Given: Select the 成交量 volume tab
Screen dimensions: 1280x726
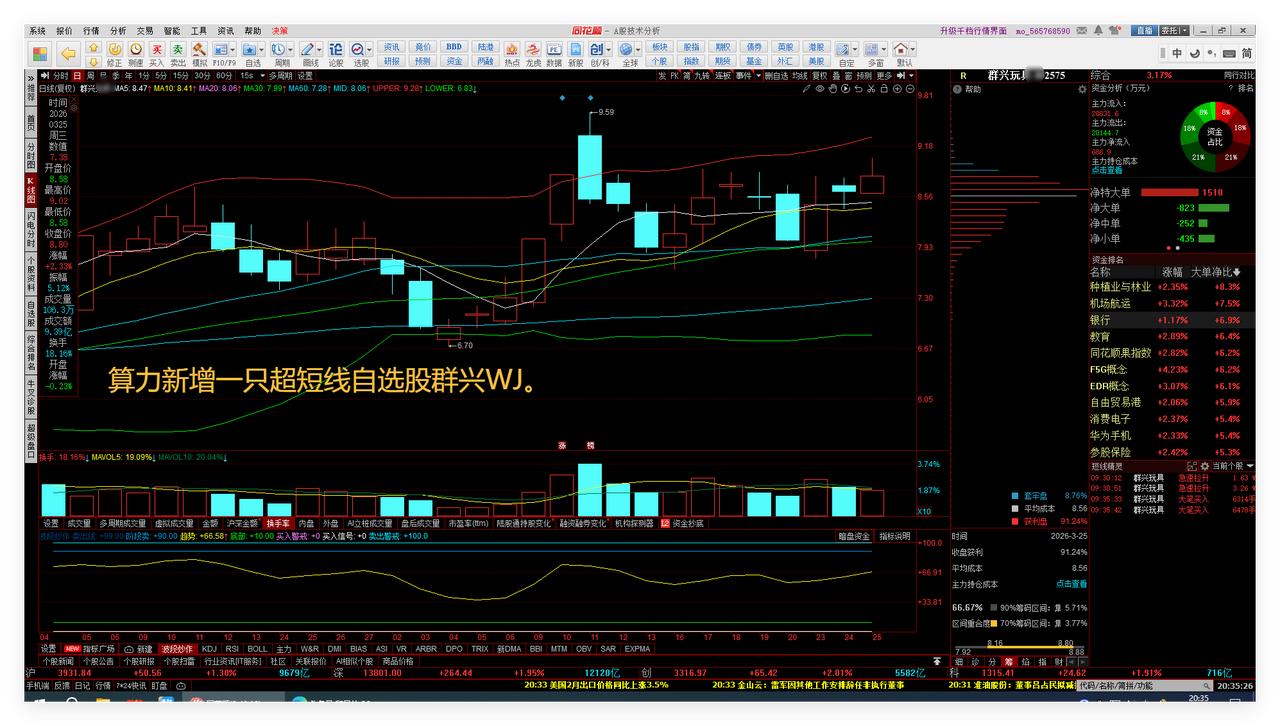Looking at the screenshot, I should click(79, 523).
